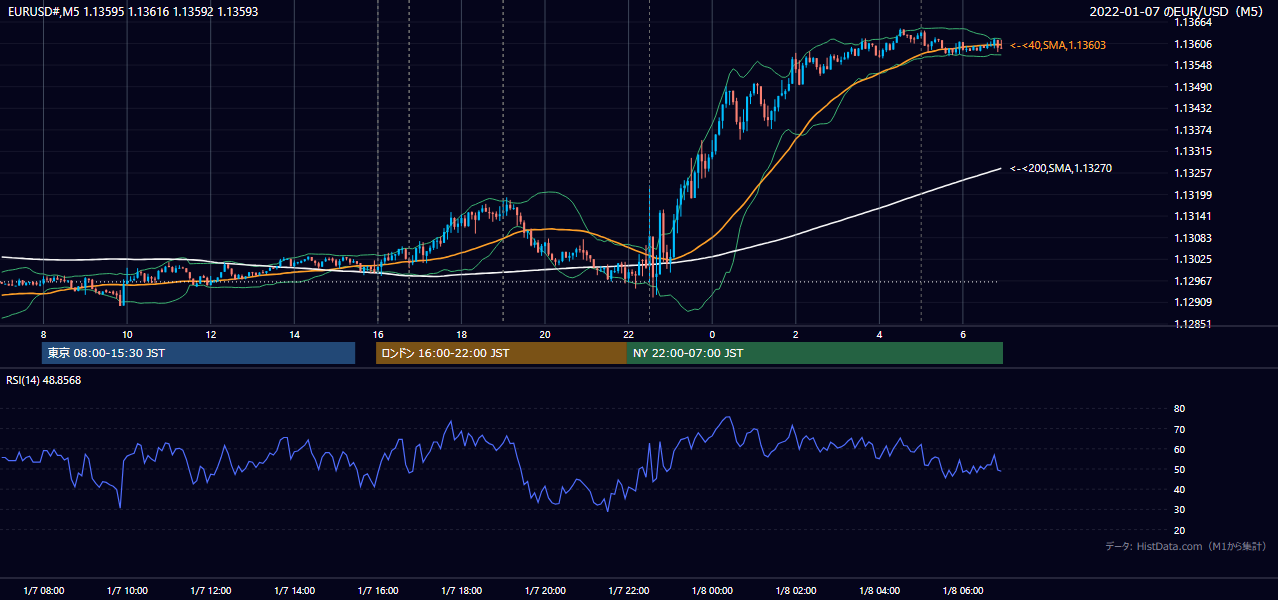
Task: Click price axis value 1.13199
Action: pos(1192,195)
